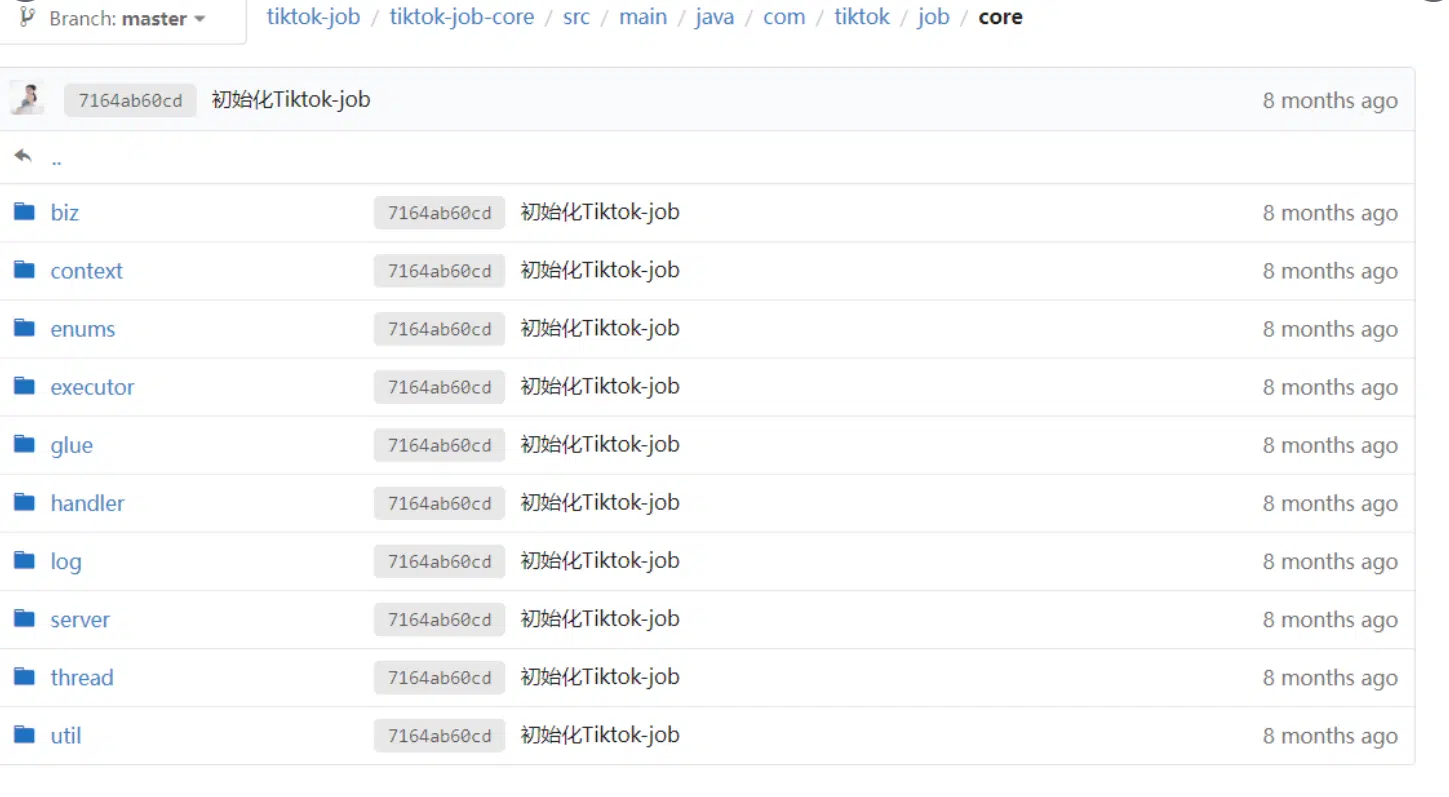1449x797 pixels.
Task: Open commit hash in the thread row
Action: coord(440,677)
